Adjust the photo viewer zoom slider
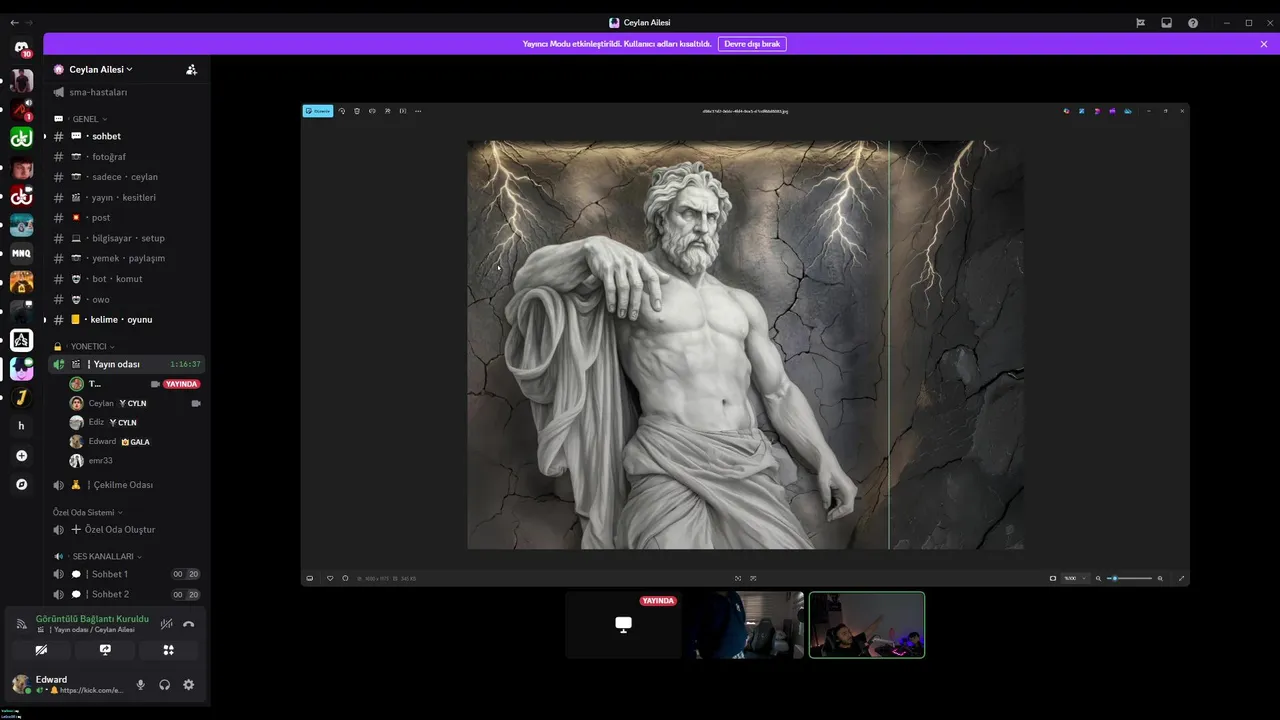1280x720 pixels. pyautogui.click(x=1129, y=578)
